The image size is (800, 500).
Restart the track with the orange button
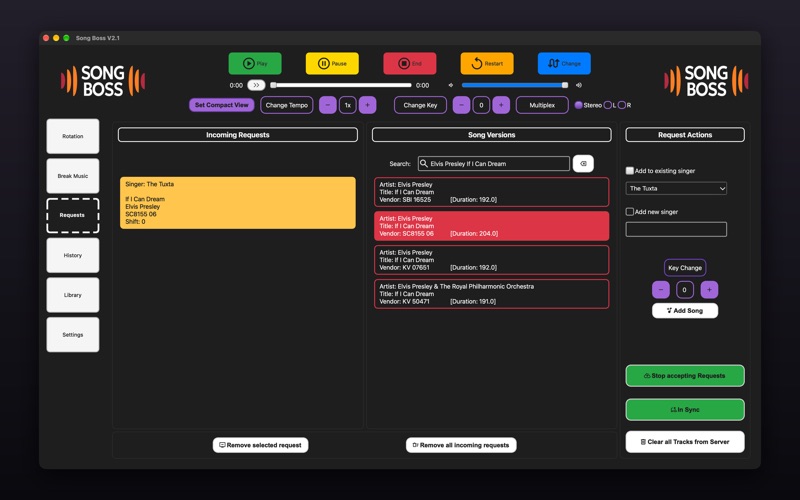coord(487,63)
